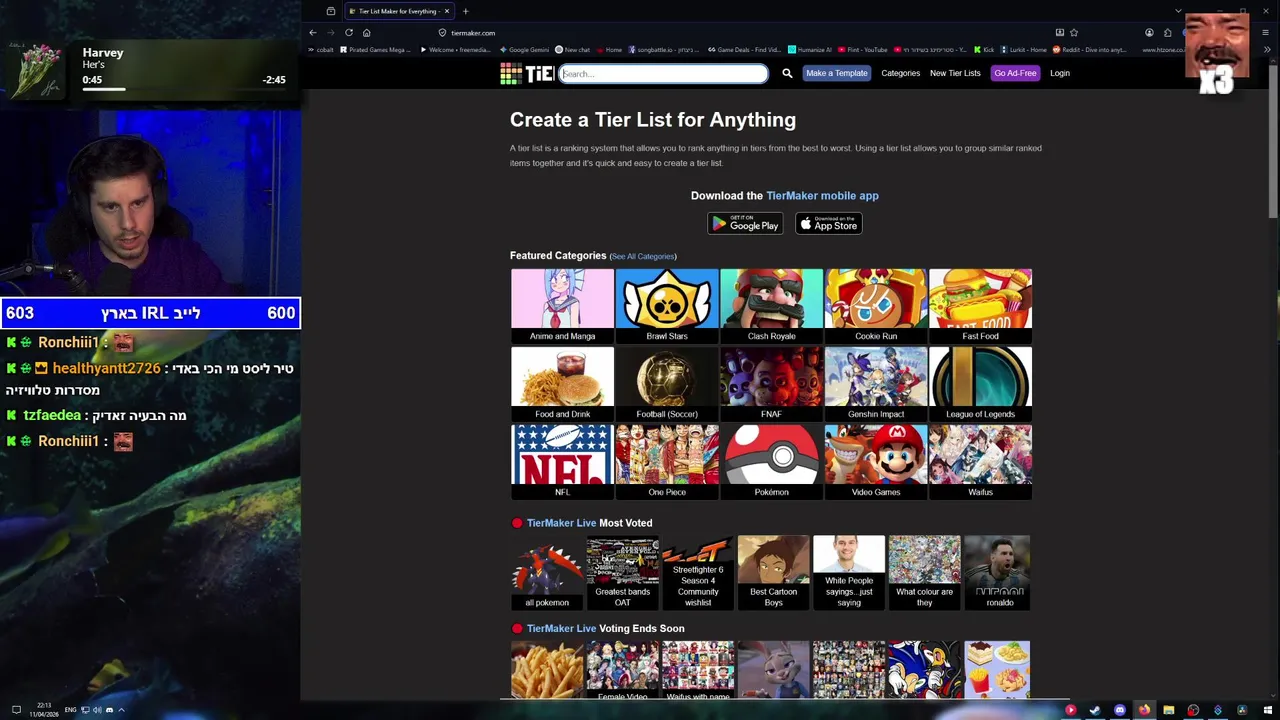Click the taskbar volume speaker icon
This screenshot has width=1280, height=720.
coord(97,710)
